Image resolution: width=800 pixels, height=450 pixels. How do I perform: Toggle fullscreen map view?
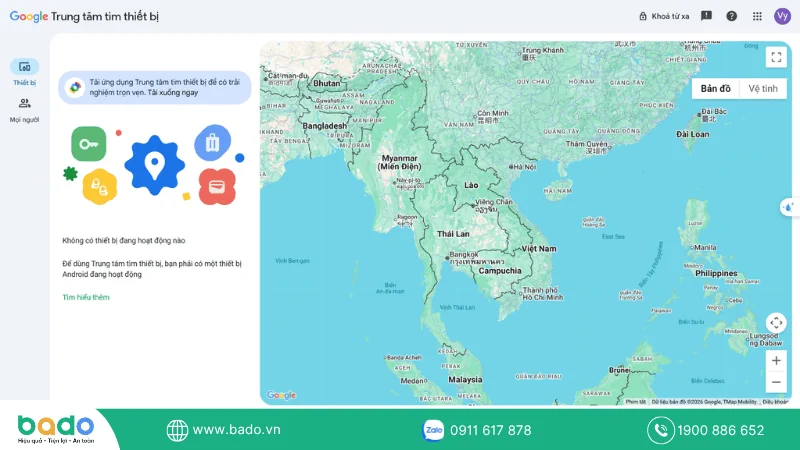776,57
